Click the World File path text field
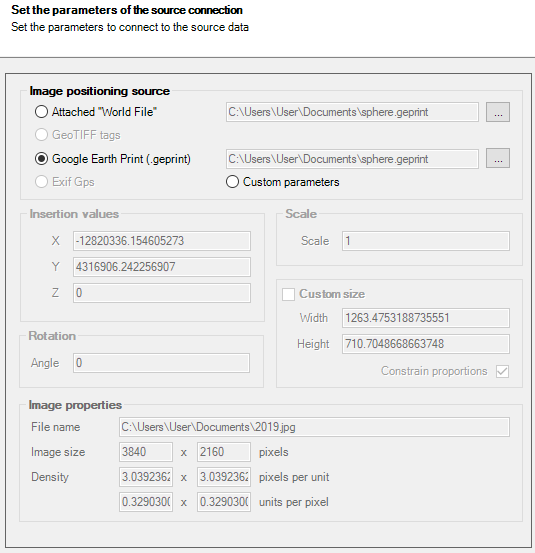 tap(352, 112)
